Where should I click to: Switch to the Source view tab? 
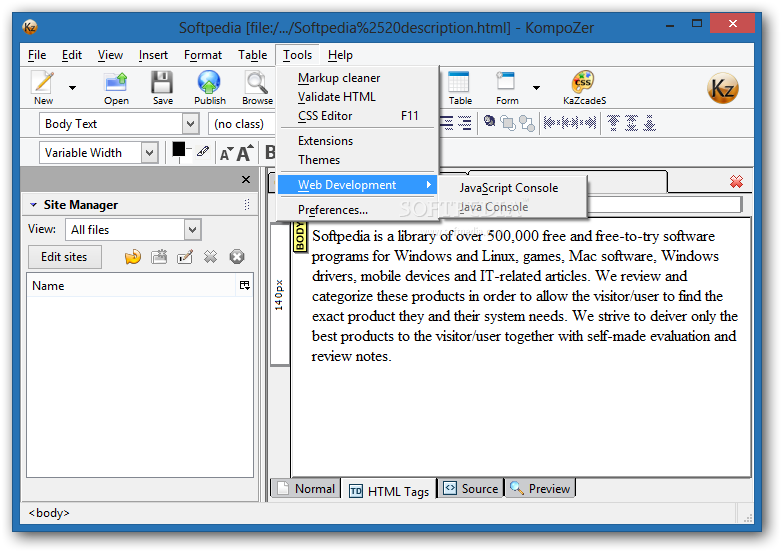(x=471, y=489)
